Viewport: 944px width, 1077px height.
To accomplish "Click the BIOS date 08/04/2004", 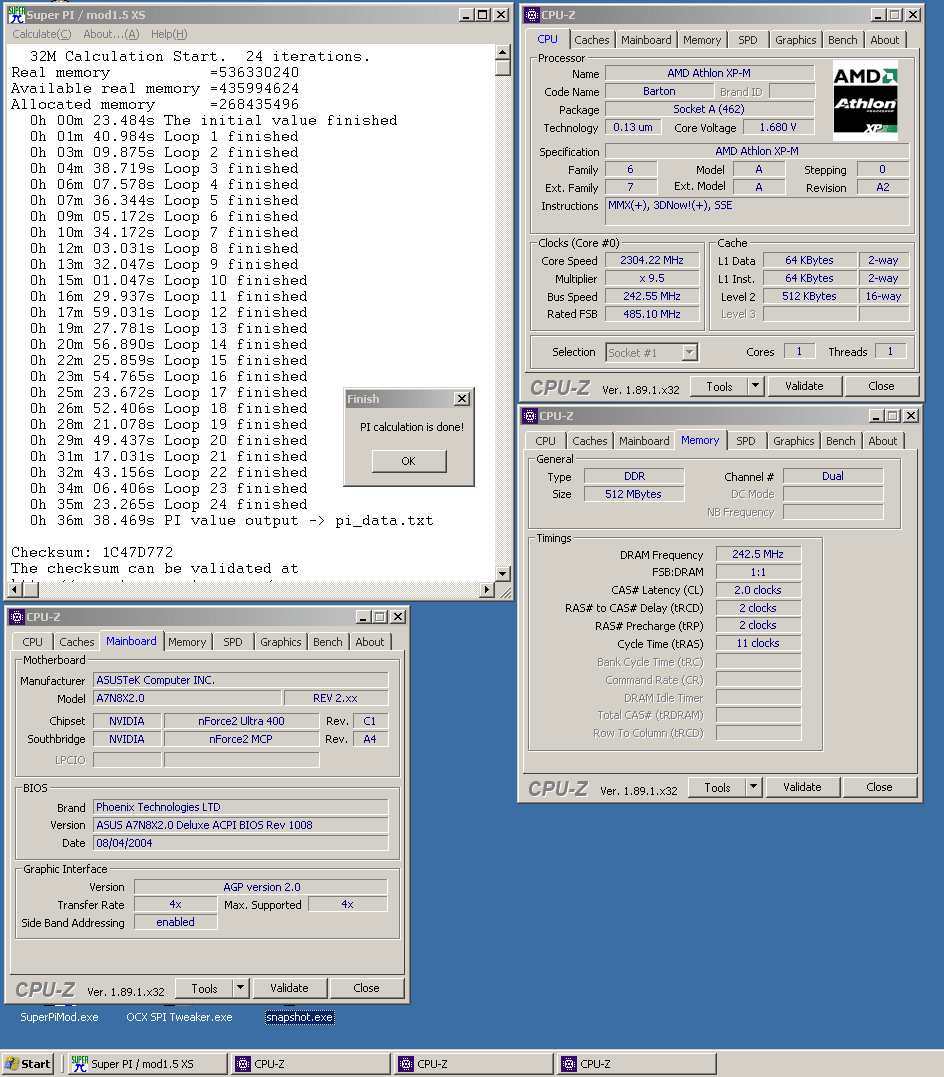I will [240, 843].
